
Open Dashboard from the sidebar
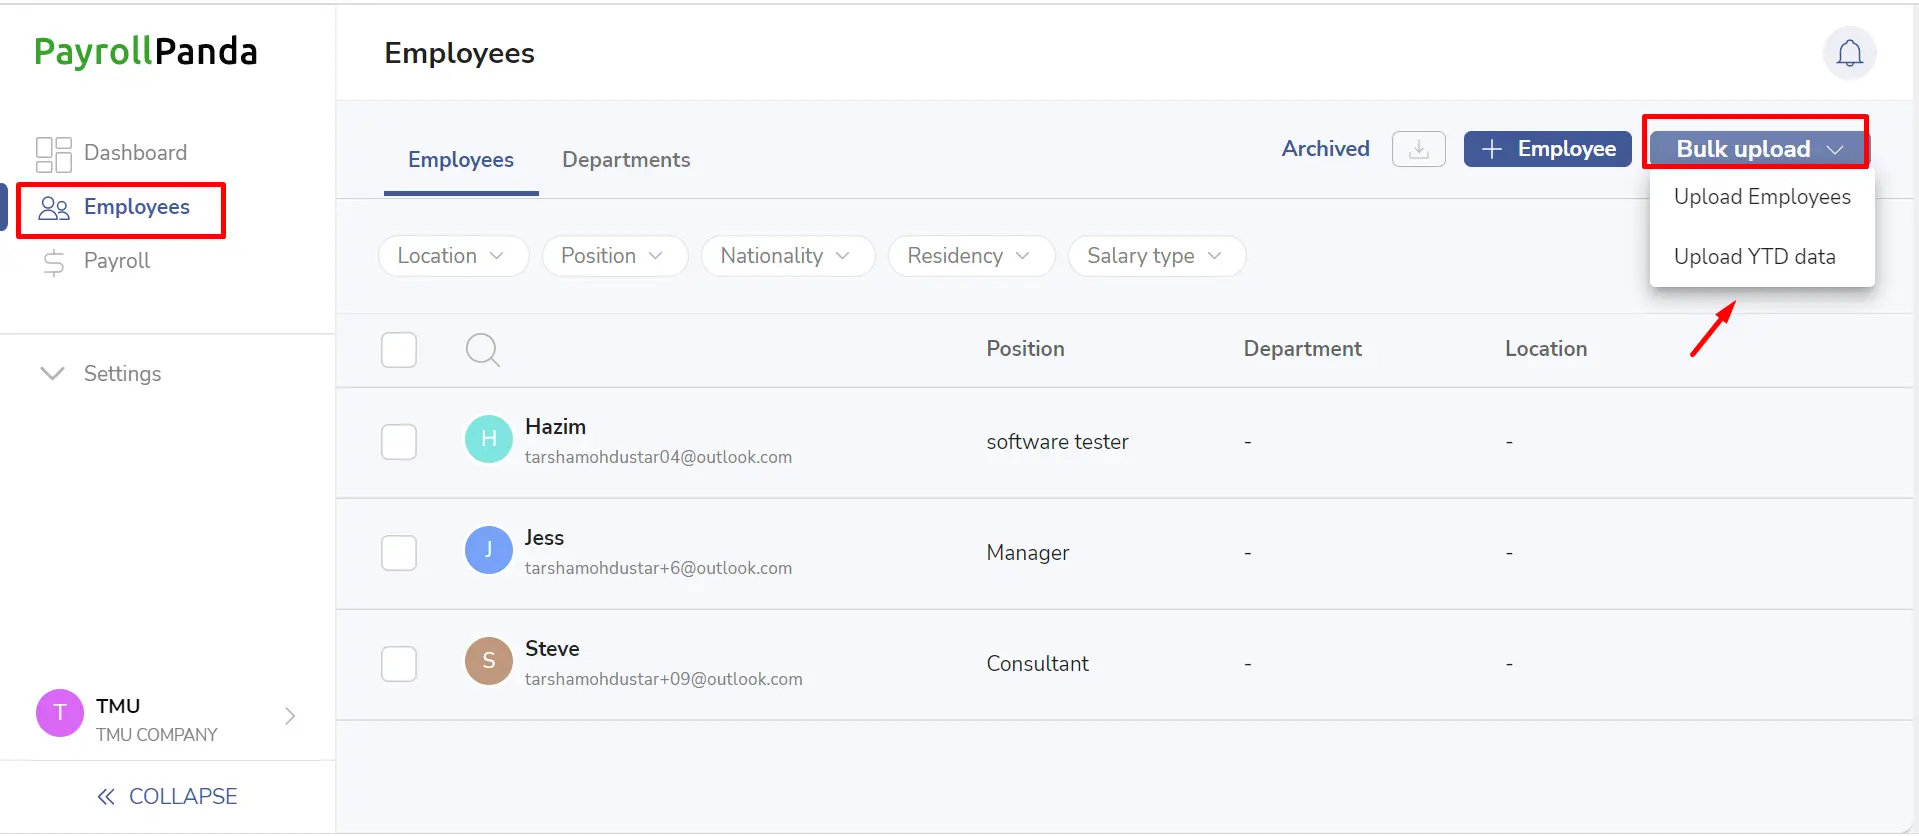pyautogui.click(x=112, y=153)
